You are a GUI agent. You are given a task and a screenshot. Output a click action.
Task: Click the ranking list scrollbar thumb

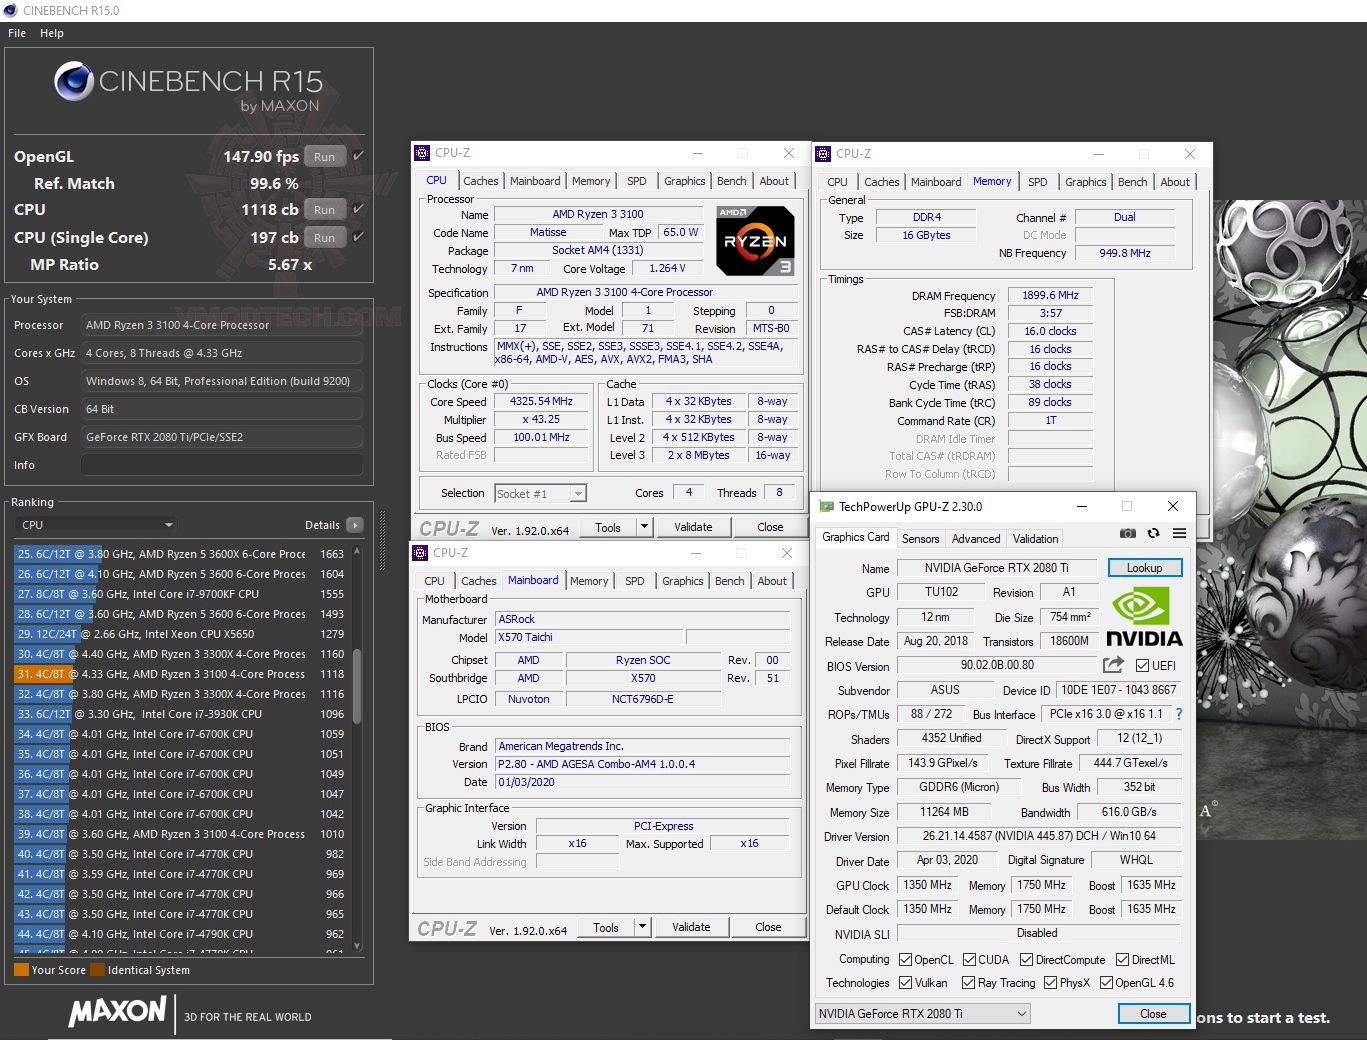(357, 685)
